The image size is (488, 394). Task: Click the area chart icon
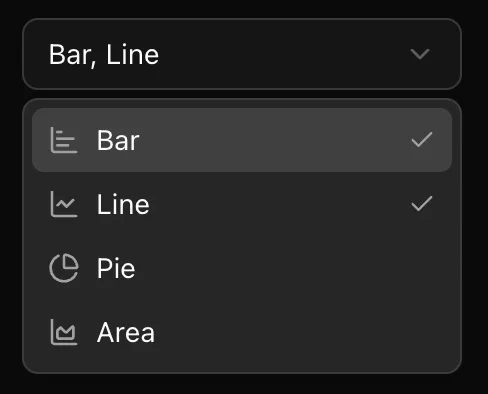tap(64, 332)
